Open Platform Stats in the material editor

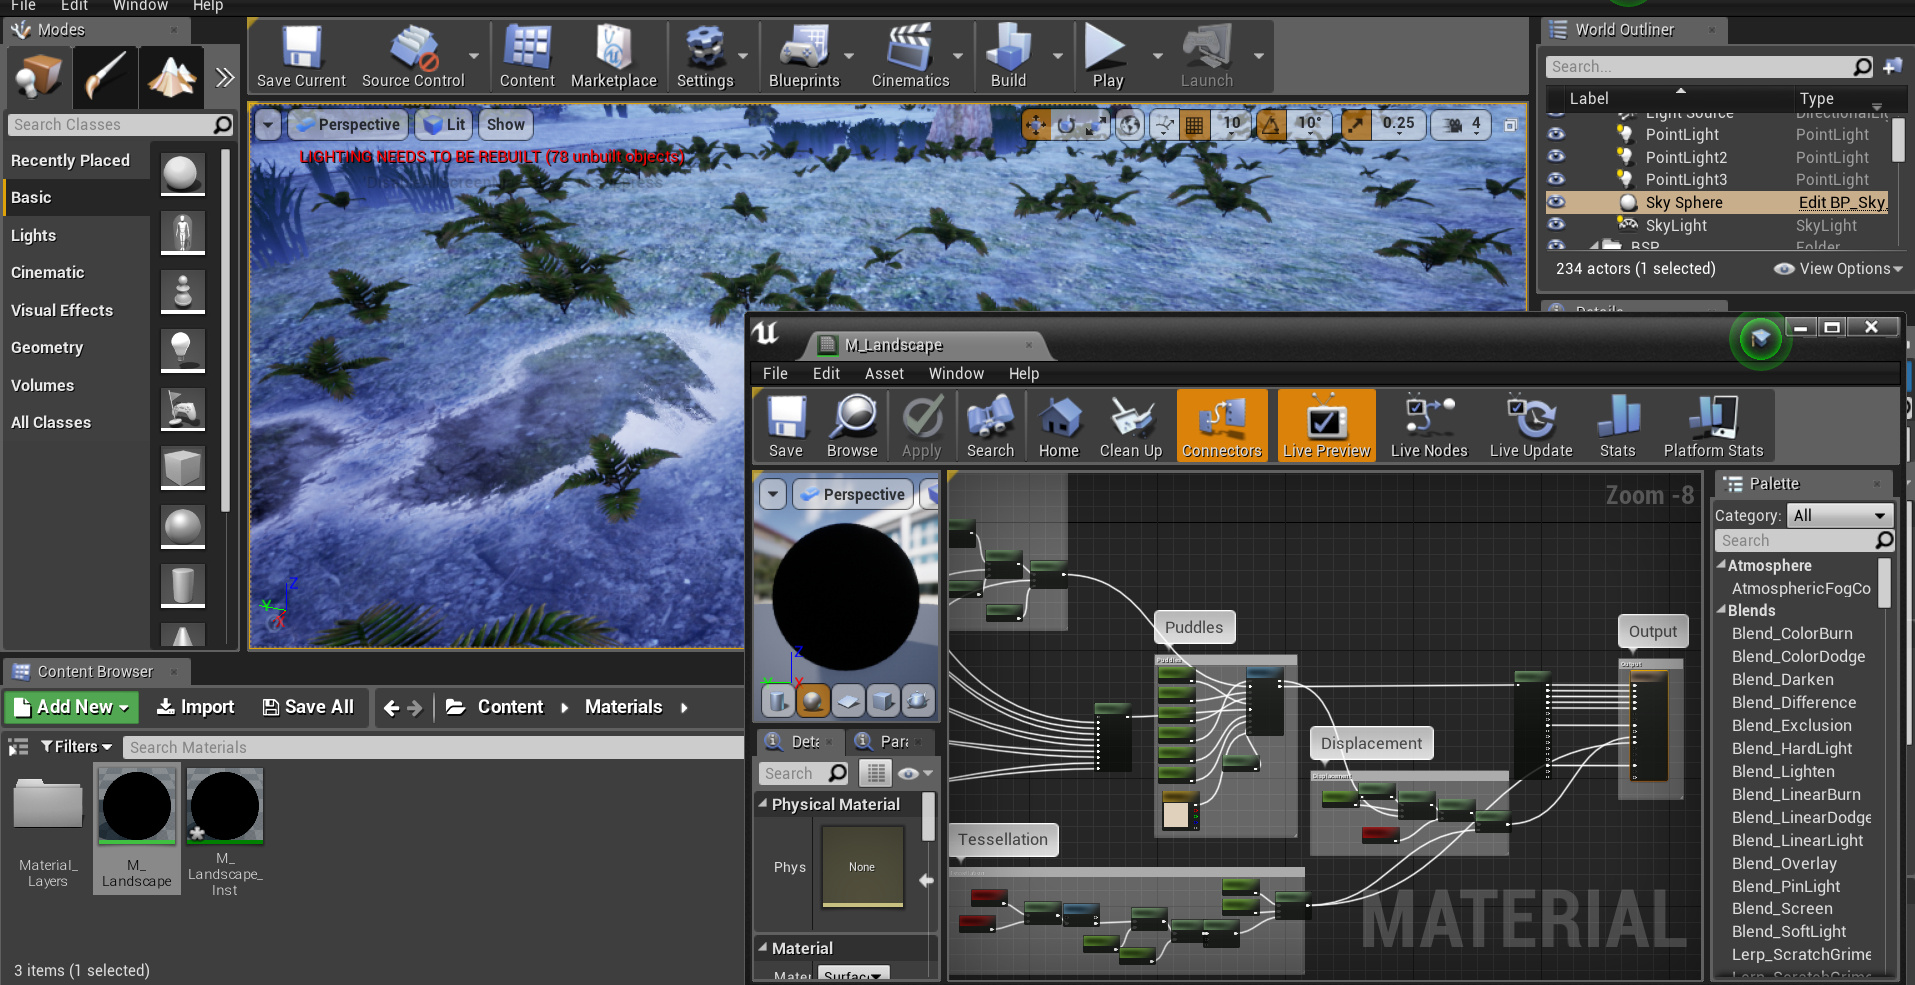click(x=1713, y=426)
